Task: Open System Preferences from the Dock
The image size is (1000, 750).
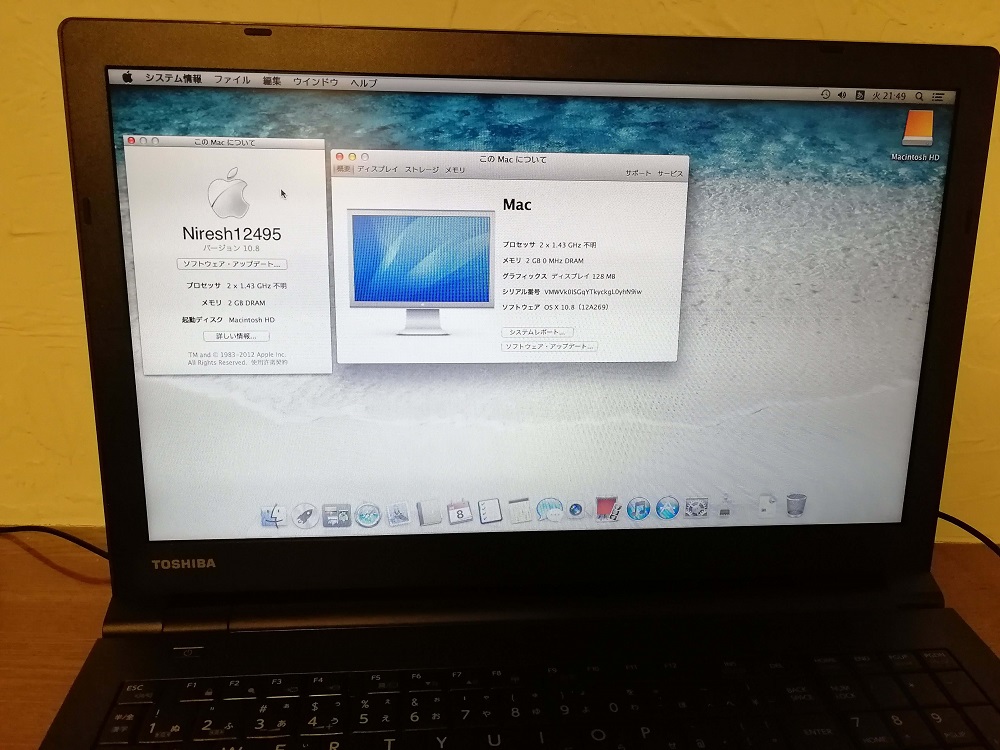Action: [695, 513]
